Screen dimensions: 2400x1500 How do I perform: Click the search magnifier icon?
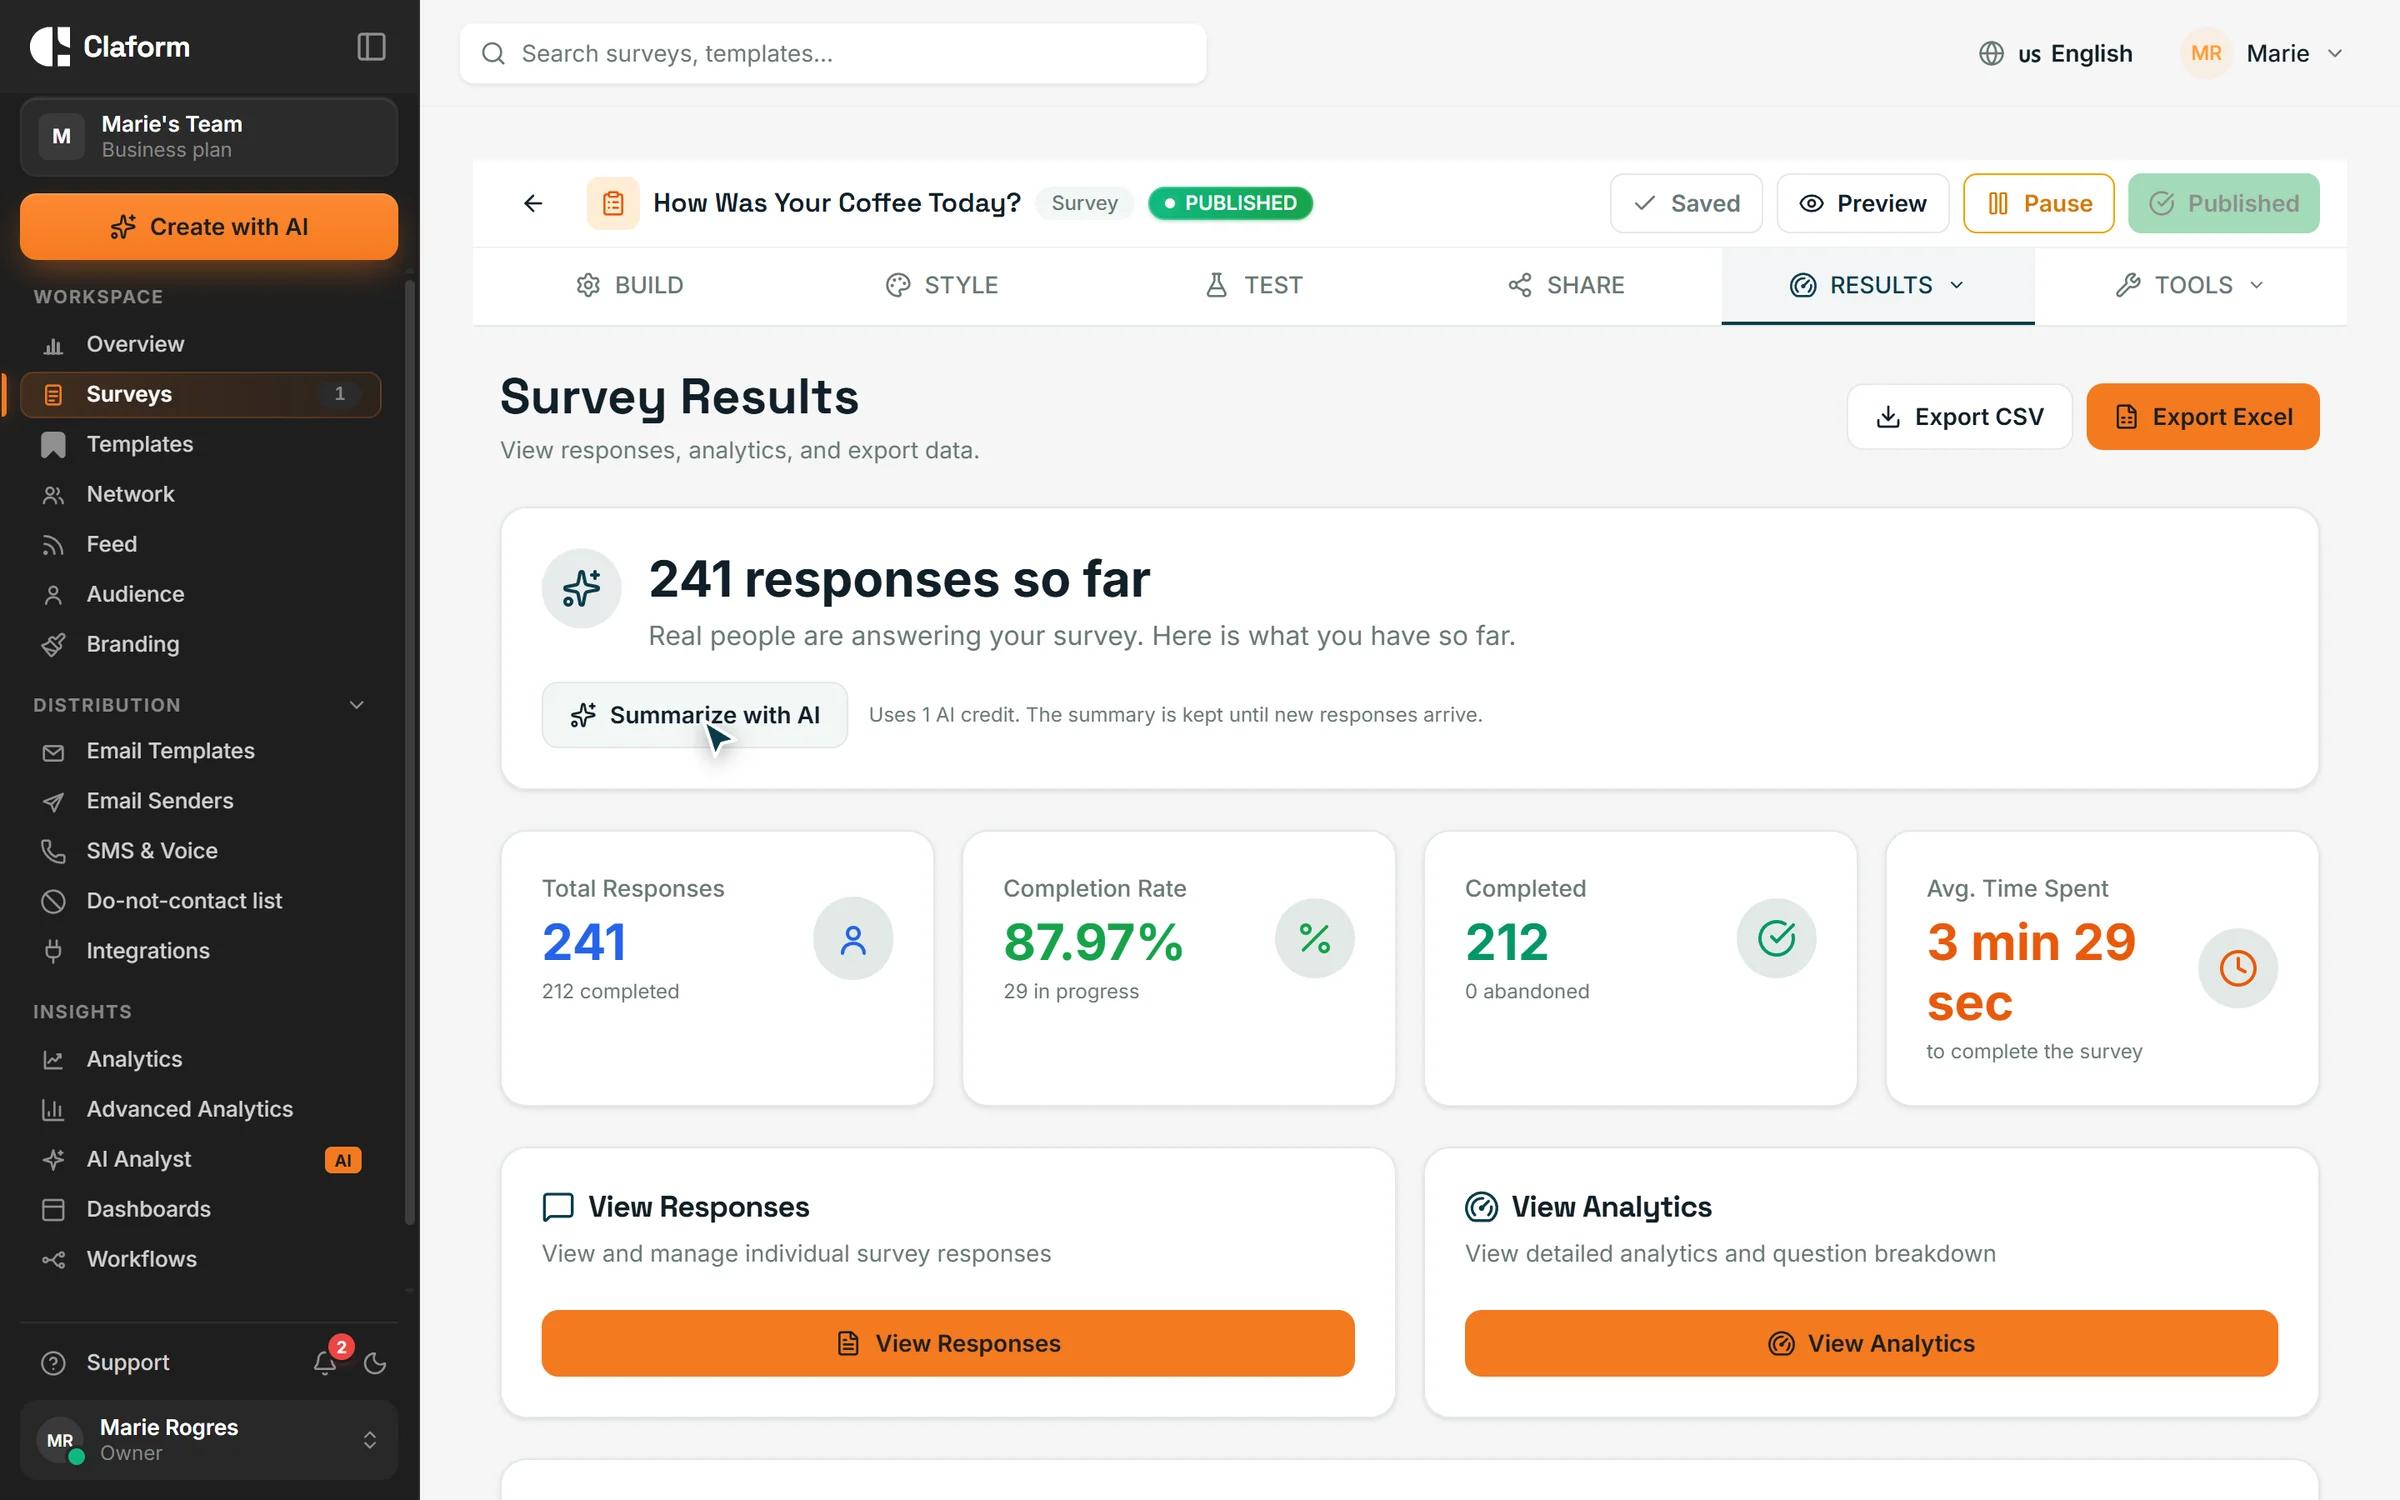(493, 53)
